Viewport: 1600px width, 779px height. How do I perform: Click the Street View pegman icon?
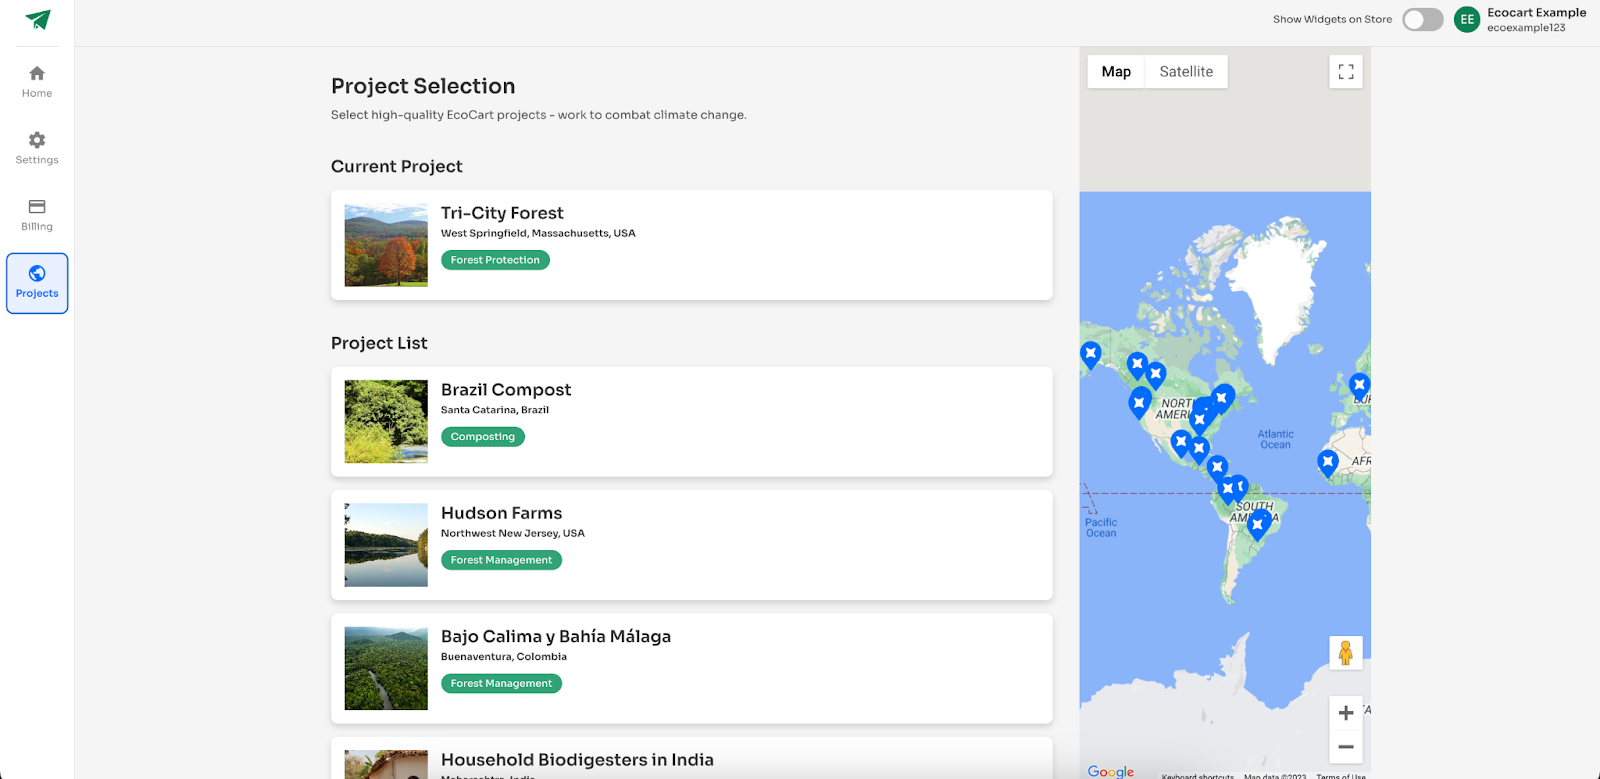pos(1346,653)
